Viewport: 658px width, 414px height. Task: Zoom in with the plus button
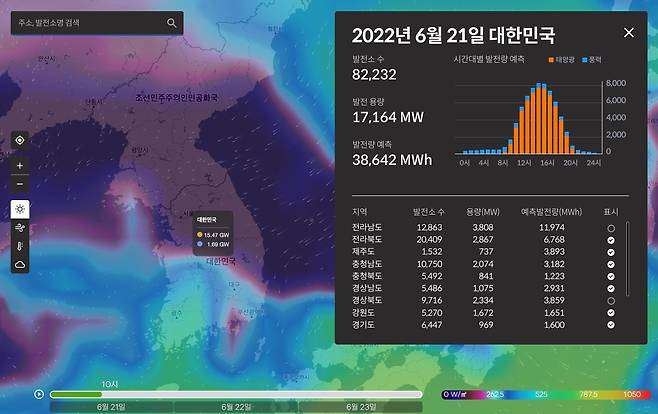click(20, 166)
